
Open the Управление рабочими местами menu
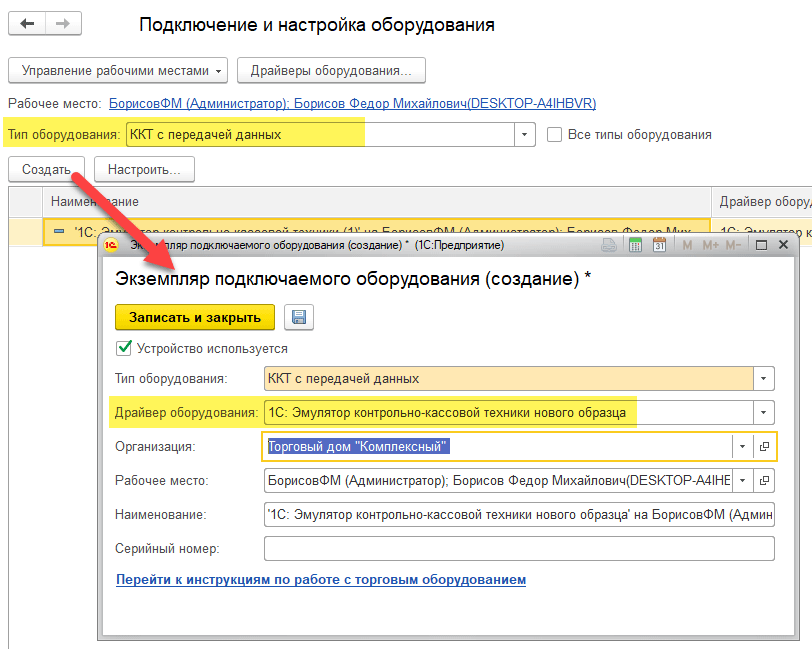coord(118,71)
